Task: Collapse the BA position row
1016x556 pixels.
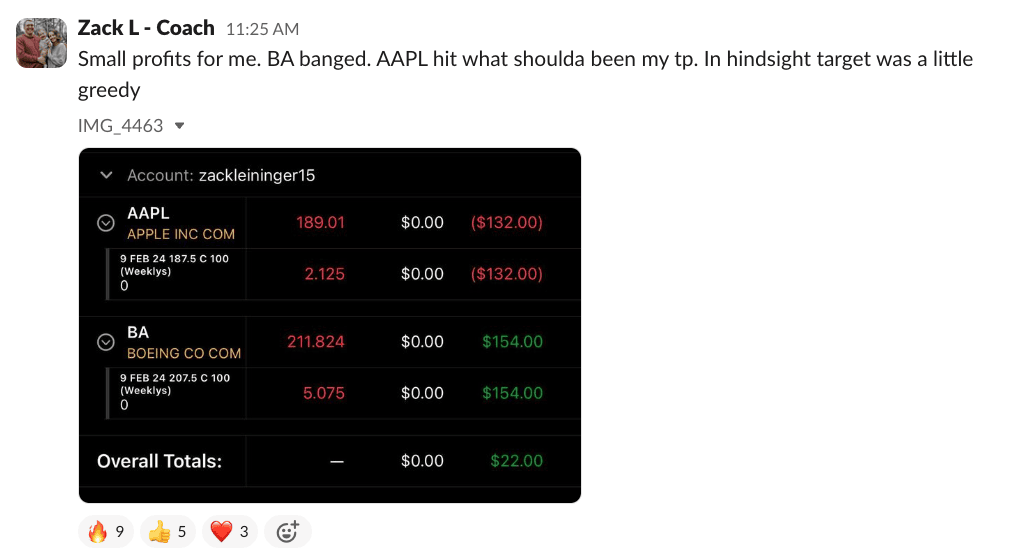Action: (106, 342)
